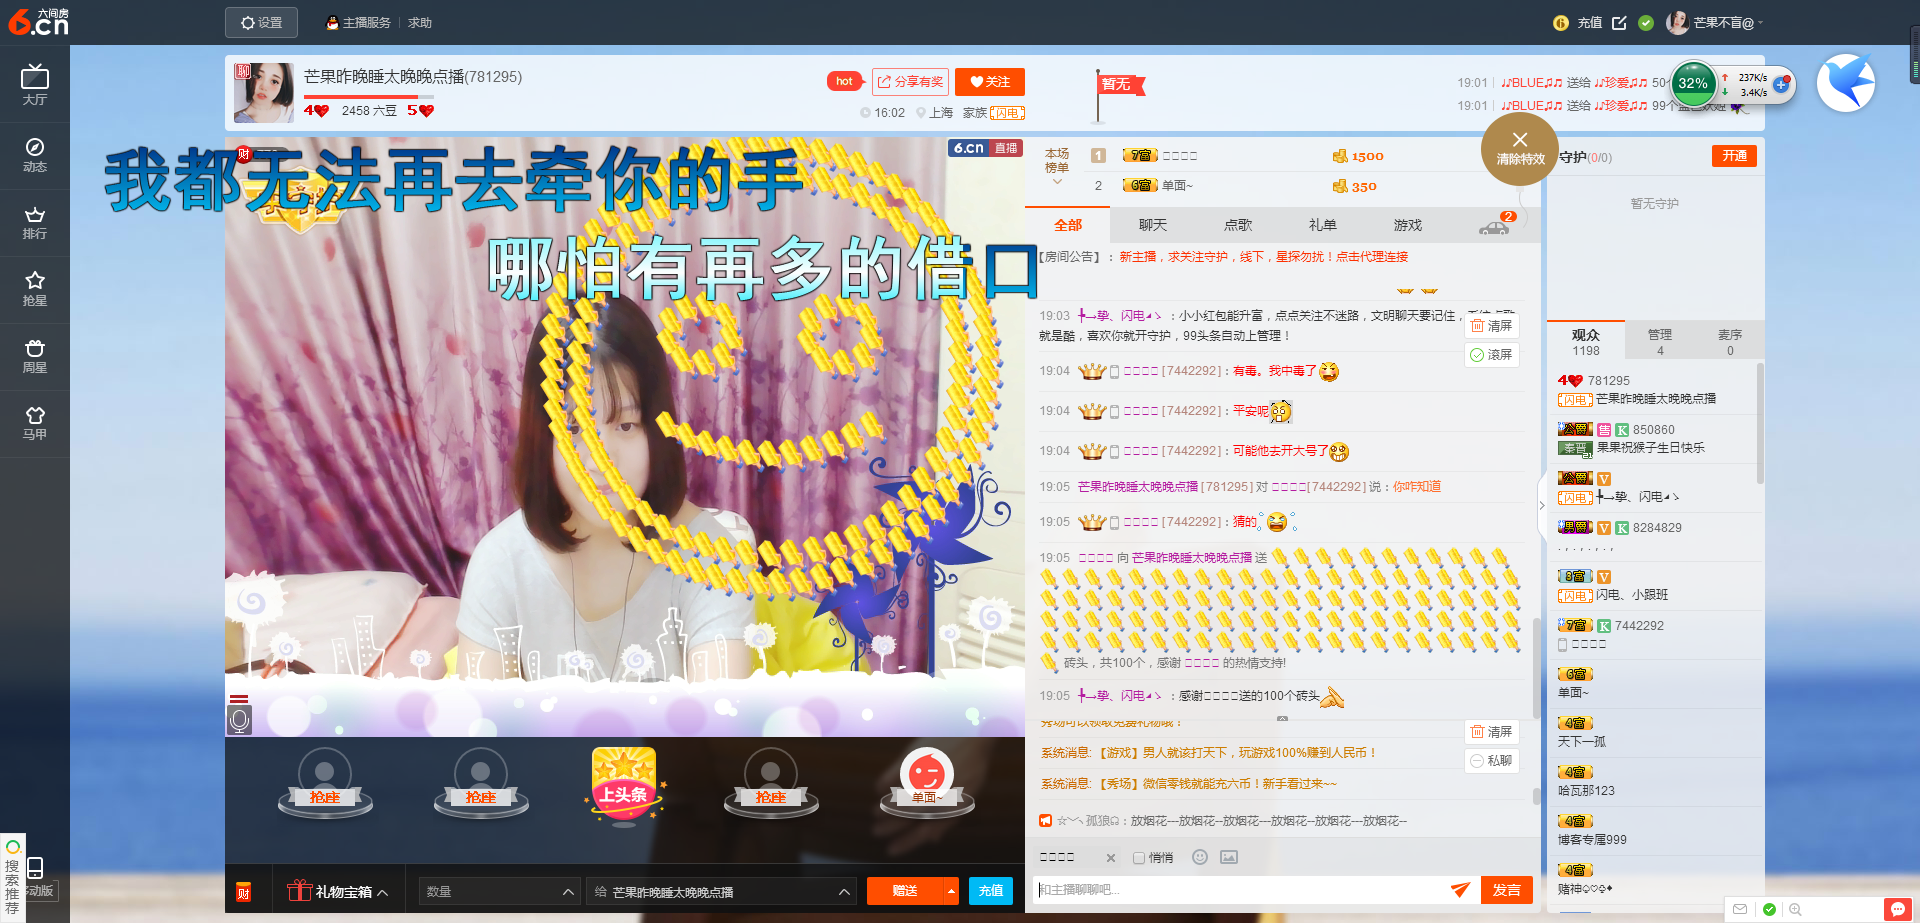This screenshot has height=923, width=1920.
Task: Dismiss effects with 清除特效 button
Action: pyautogui.click(x=1520, y=149)
